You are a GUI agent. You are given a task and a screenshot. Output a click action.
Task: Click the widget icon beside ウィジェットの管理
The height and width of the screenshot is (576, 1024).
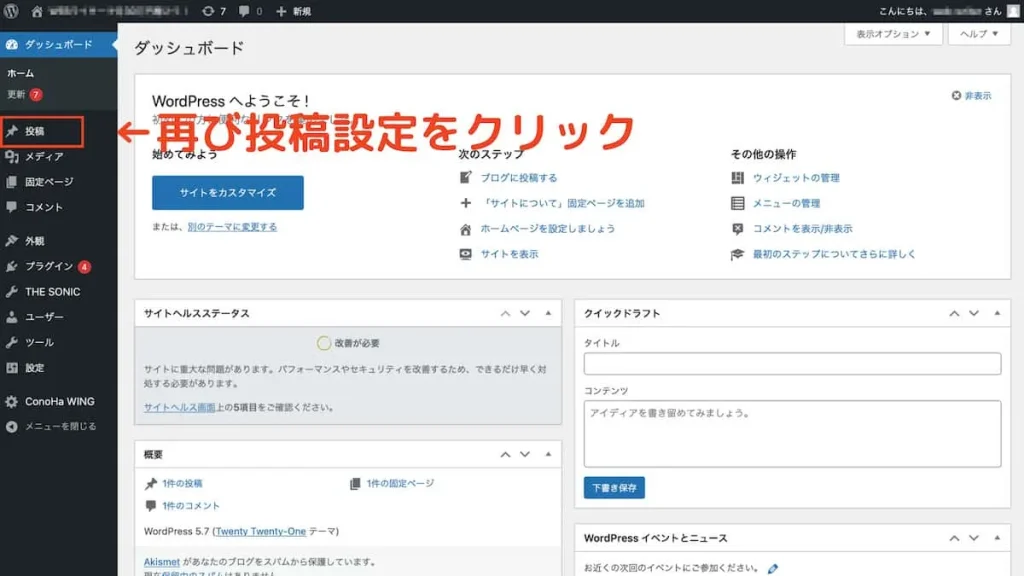(737, 178)
